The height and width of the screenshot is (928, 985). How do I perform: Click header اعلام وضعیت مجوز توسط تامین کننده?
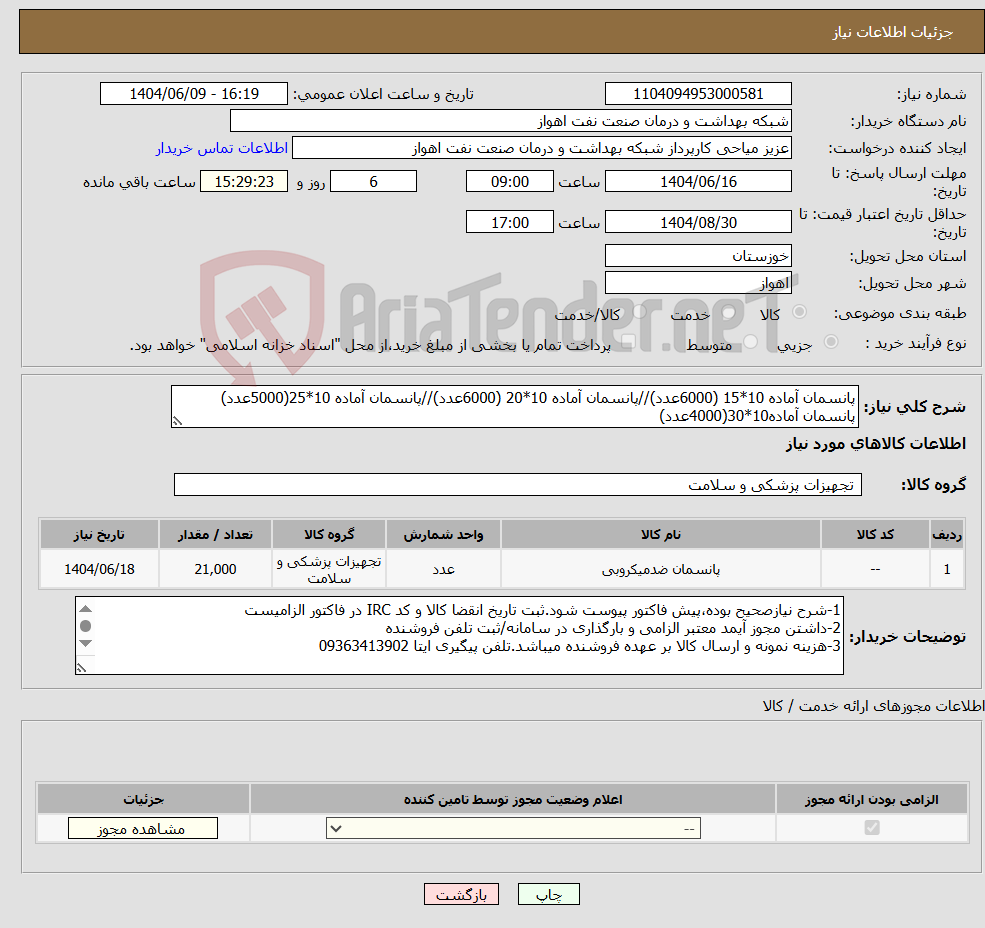click(x=513, y=799)
